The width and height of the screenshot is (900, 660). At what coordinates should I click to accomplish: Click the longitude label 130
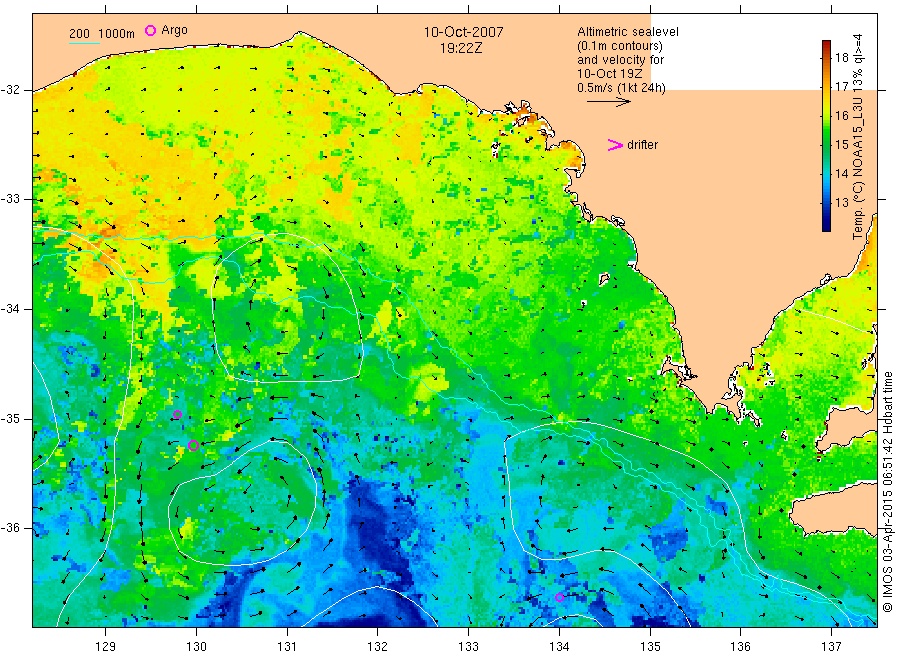[x=196, y=647]
